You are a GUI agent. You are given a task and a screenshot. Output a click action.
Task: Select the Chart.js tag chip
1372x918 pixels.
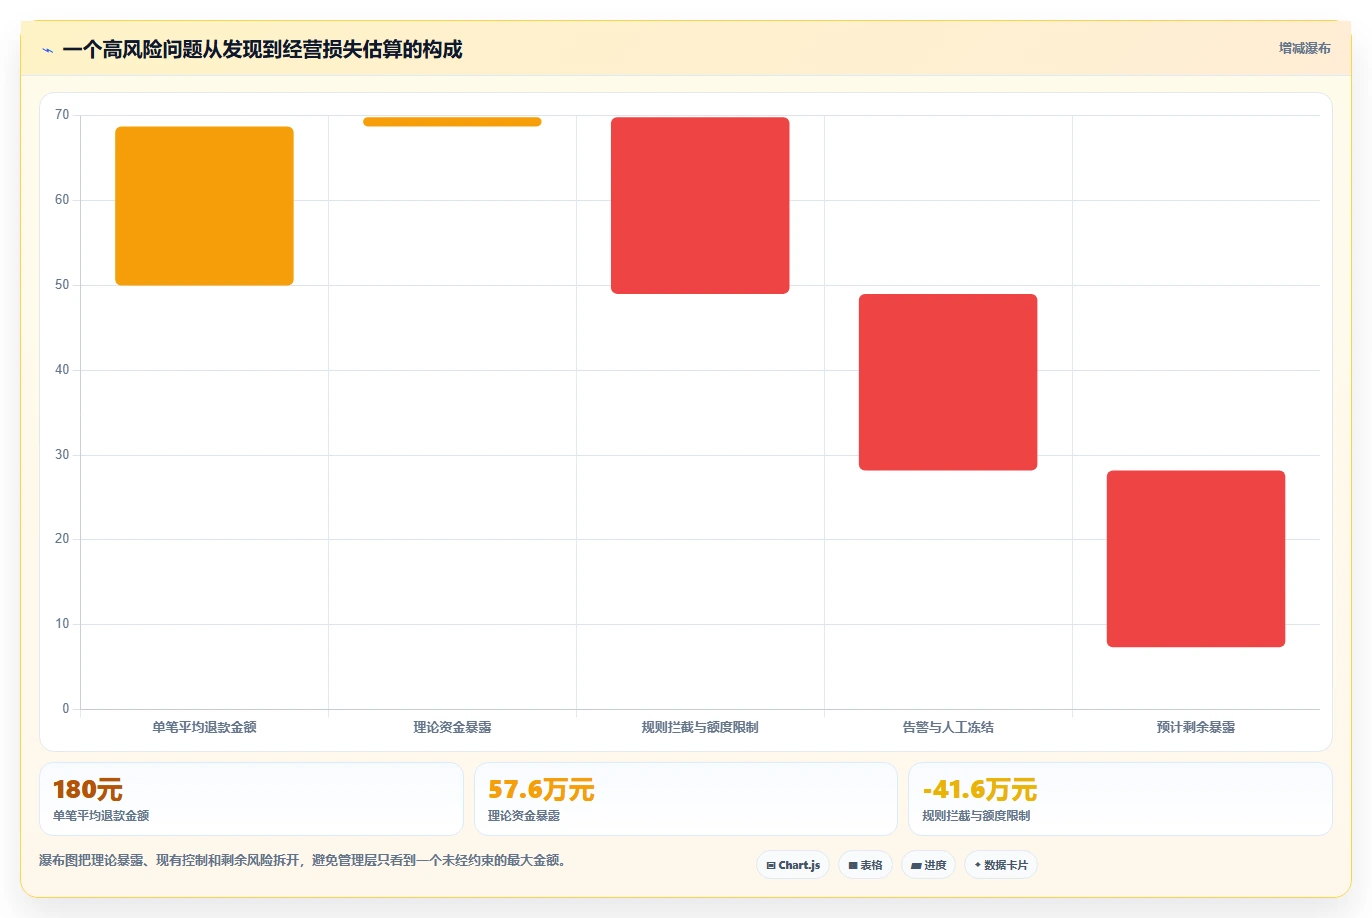tap(793, 865)
